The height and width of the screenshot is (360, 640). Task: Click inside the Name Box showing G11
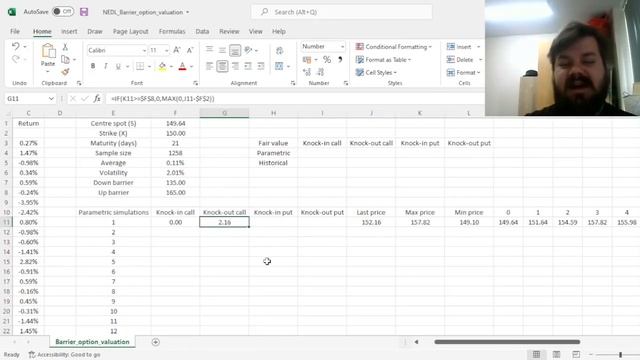25,98
